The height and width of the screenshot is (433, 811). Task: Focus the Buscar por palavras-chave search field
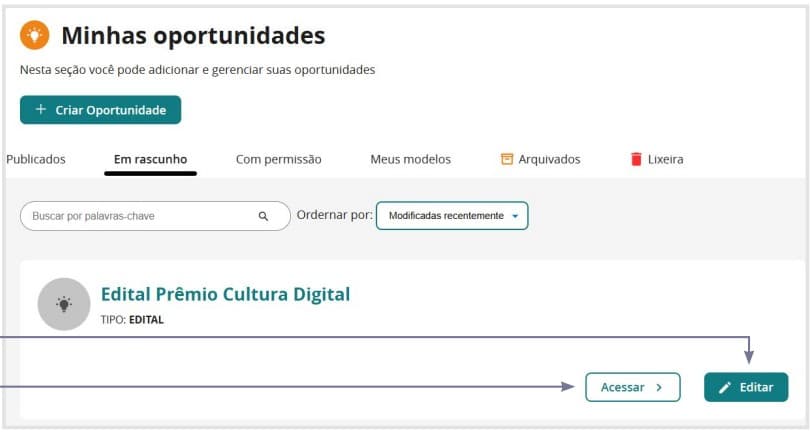click(140, 216)
